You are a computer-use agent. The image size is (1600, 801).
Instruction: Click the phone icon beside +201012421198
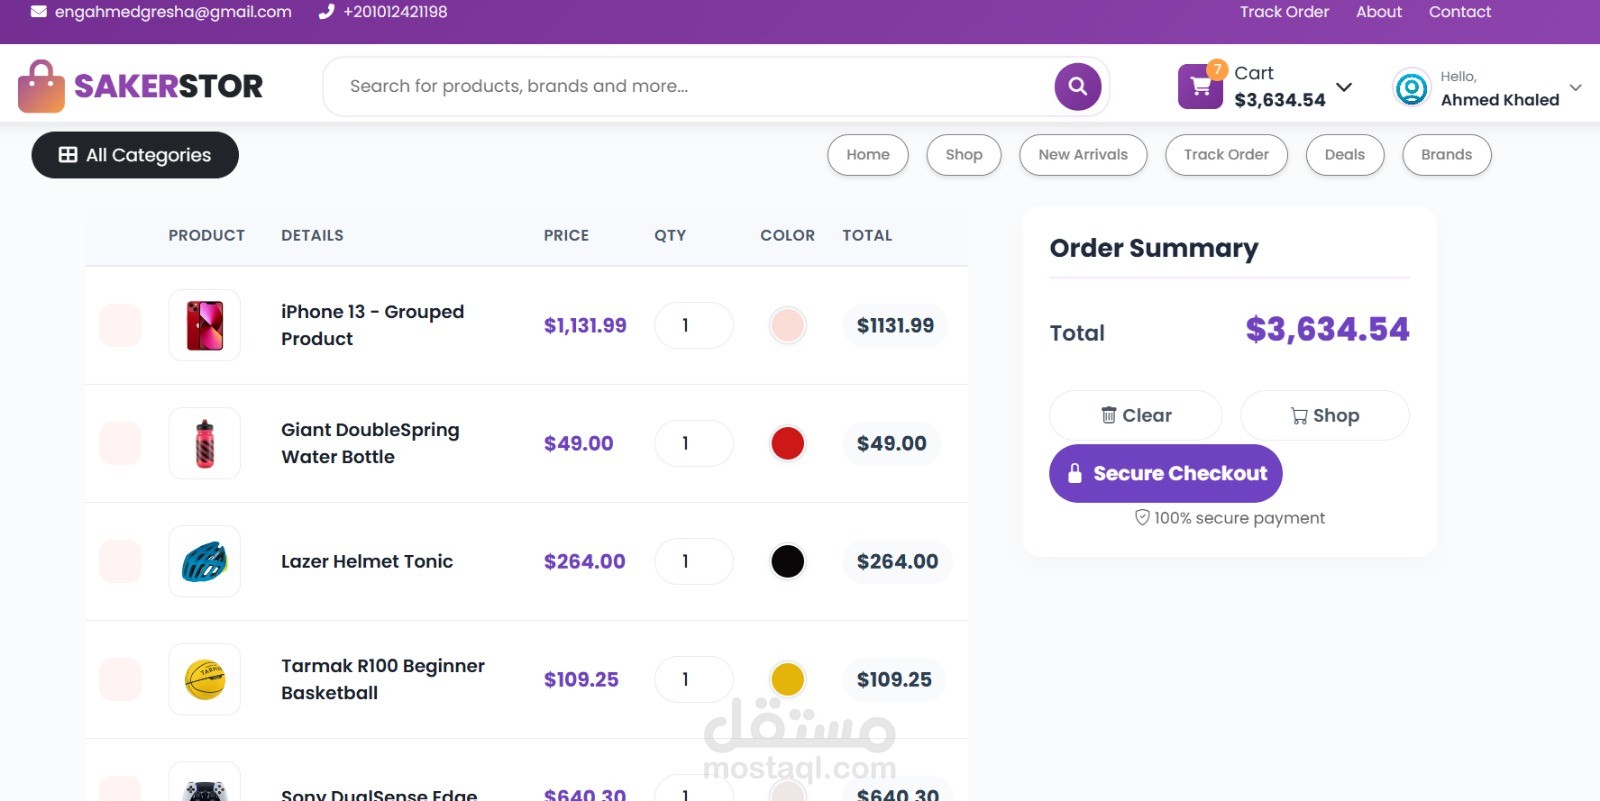(x=326, y=12)
